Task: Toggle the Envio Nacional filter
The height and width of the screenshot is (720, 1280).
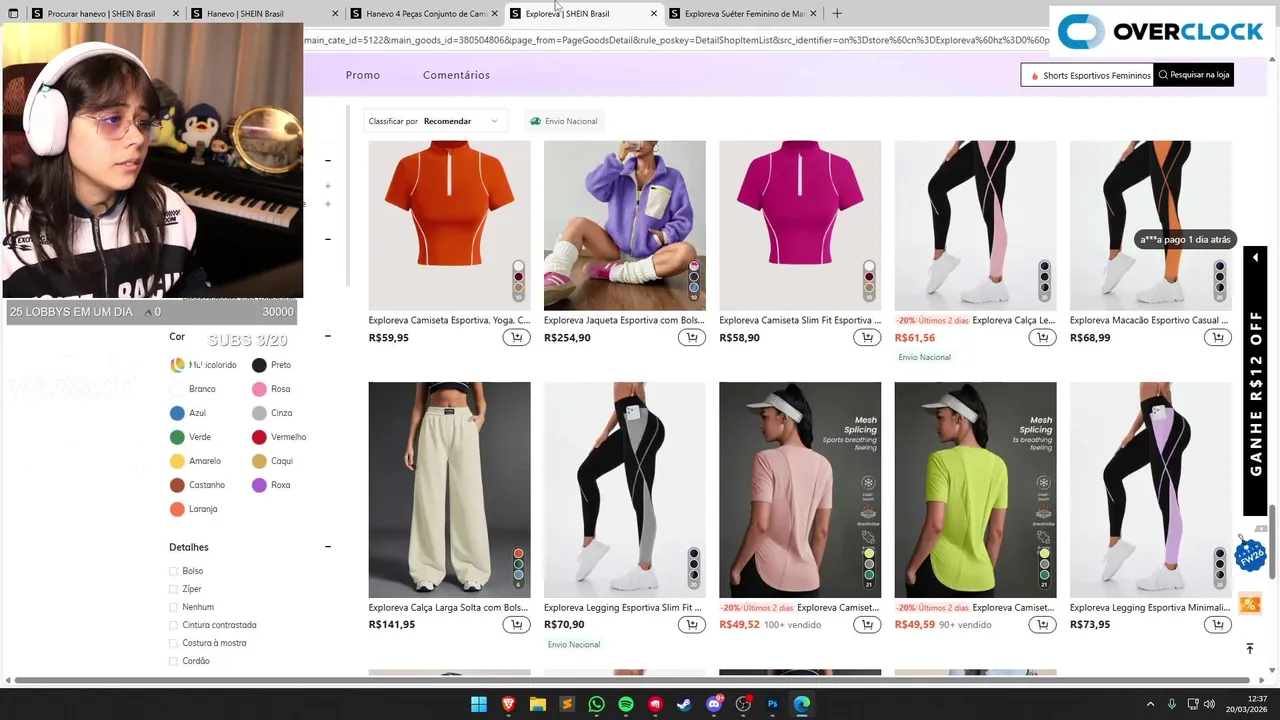Action: [563, 121]
